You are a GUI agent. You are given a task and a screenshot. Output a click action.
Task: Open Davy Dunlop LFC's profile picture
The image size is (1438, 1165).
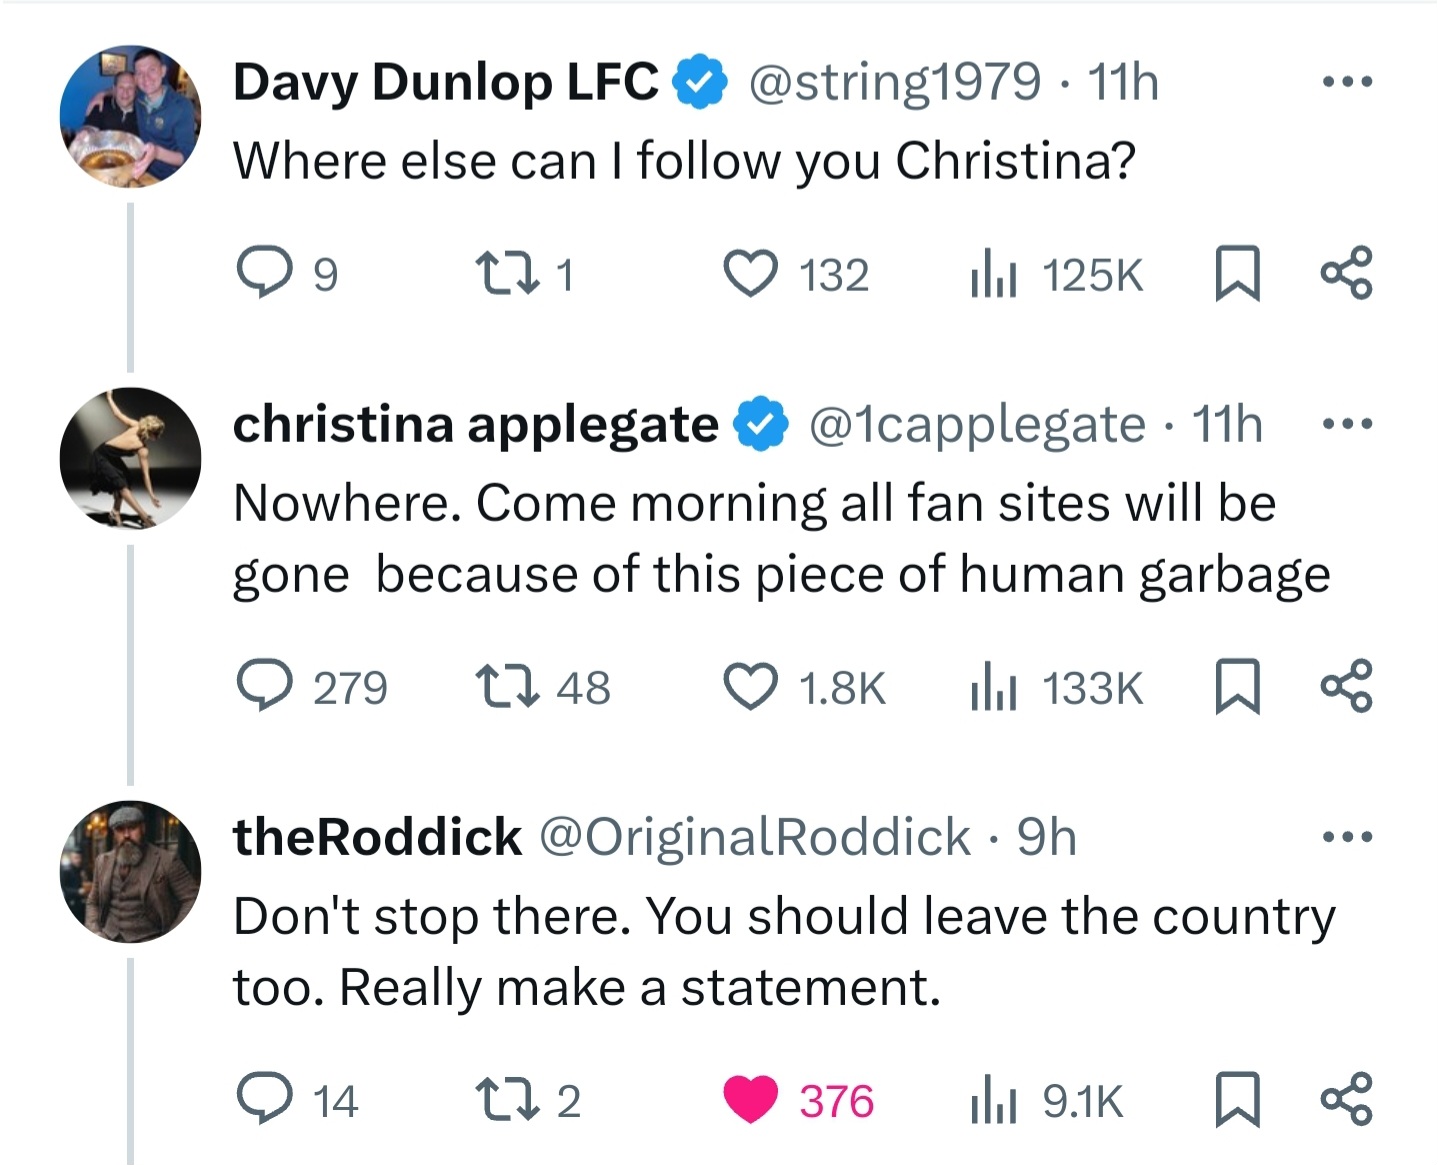130,116
